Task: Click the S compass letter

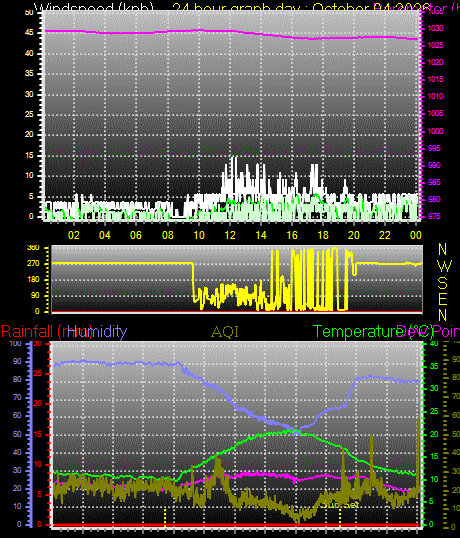Action: (443, 283)
